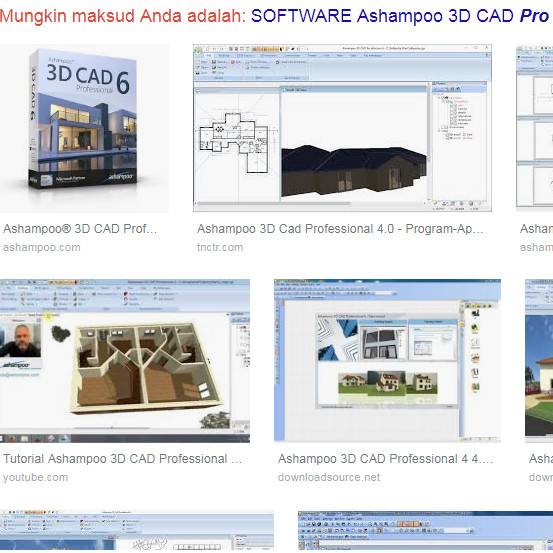The image size is (553, 553).
Task: Open the suggested search 'SOFTWARE Ashampoo 3D CAD Pro'
Action: point(401,16)
